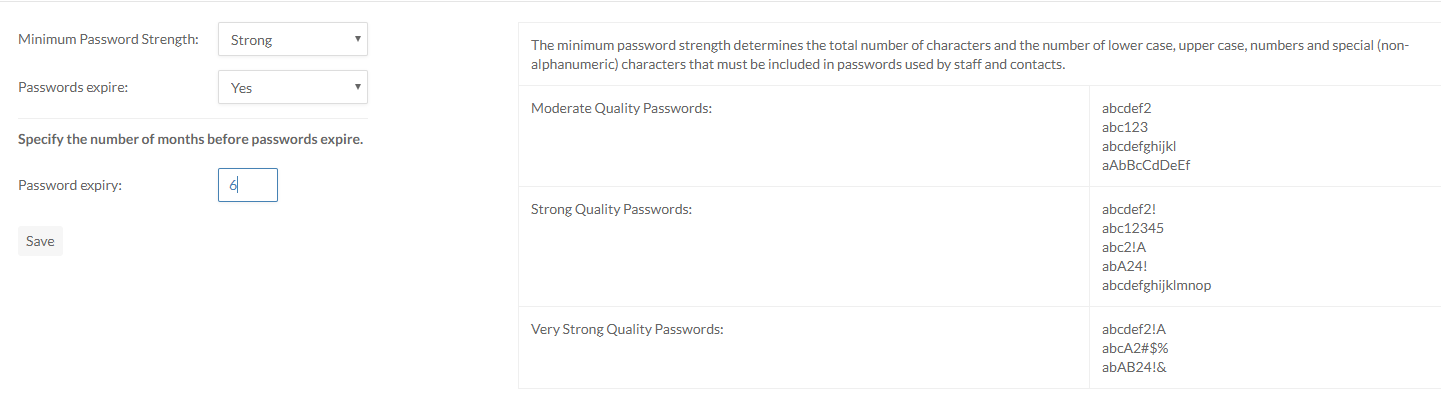Click the months-before-expiry instruction heading
This screenshot has height=417, width=1441.
click(190, 139)
